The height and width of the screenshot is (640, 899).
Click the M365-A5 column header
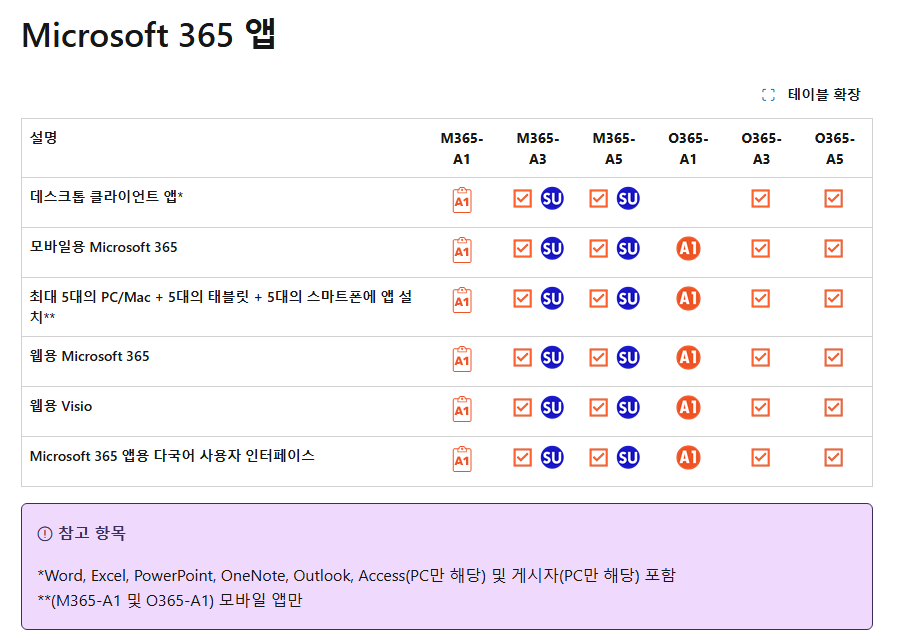614,149
